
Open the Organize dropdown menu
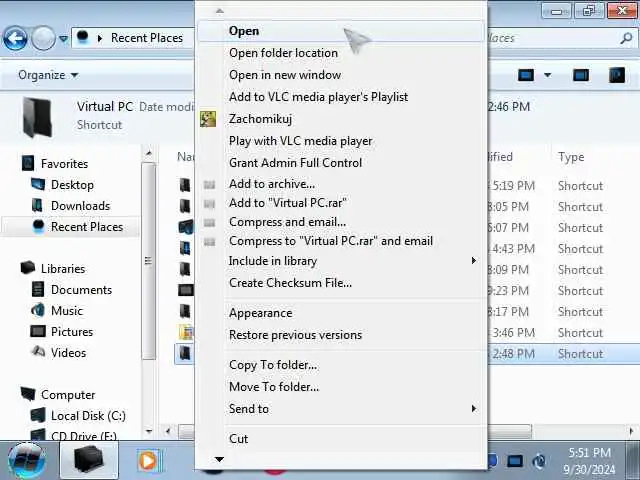click(x=48, y=75)
